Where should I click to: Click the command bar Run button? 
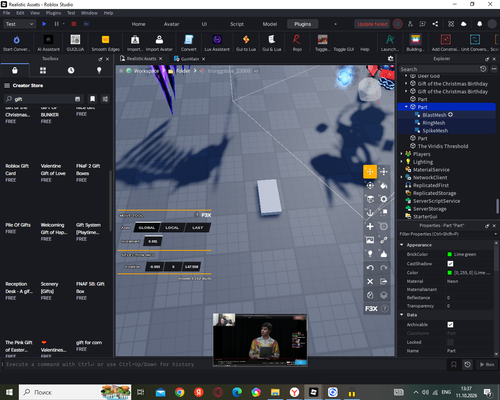487,364
